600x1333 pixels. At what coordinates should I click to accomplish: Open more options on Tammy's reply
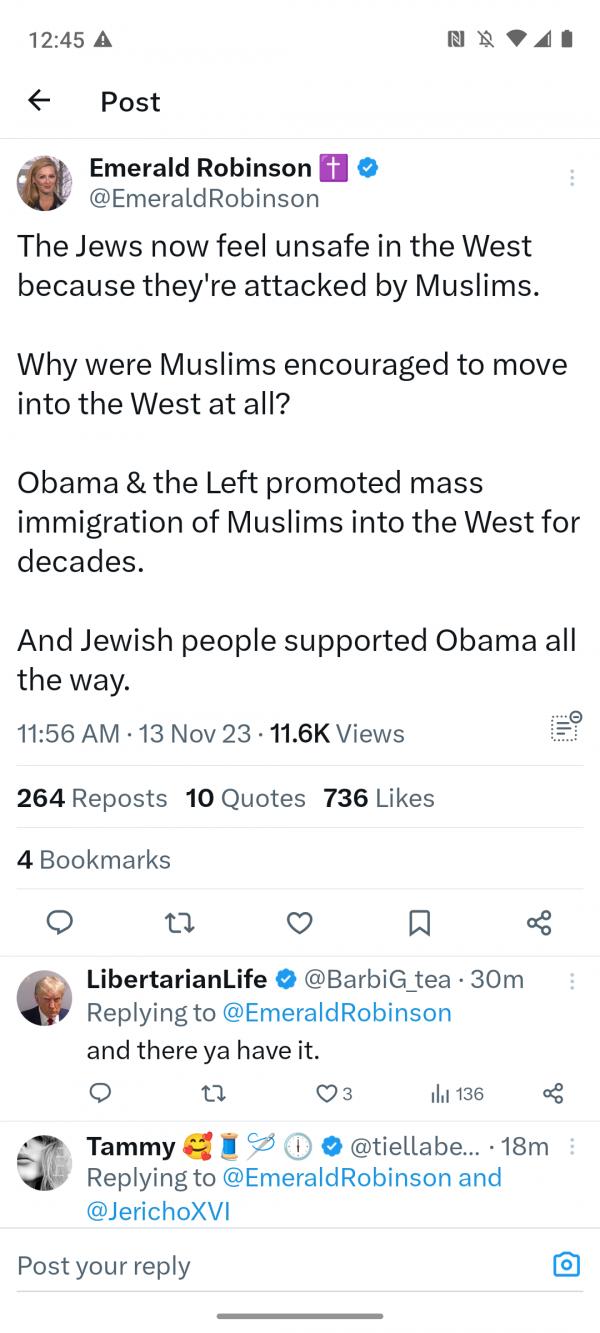(x=571, y=1146)
